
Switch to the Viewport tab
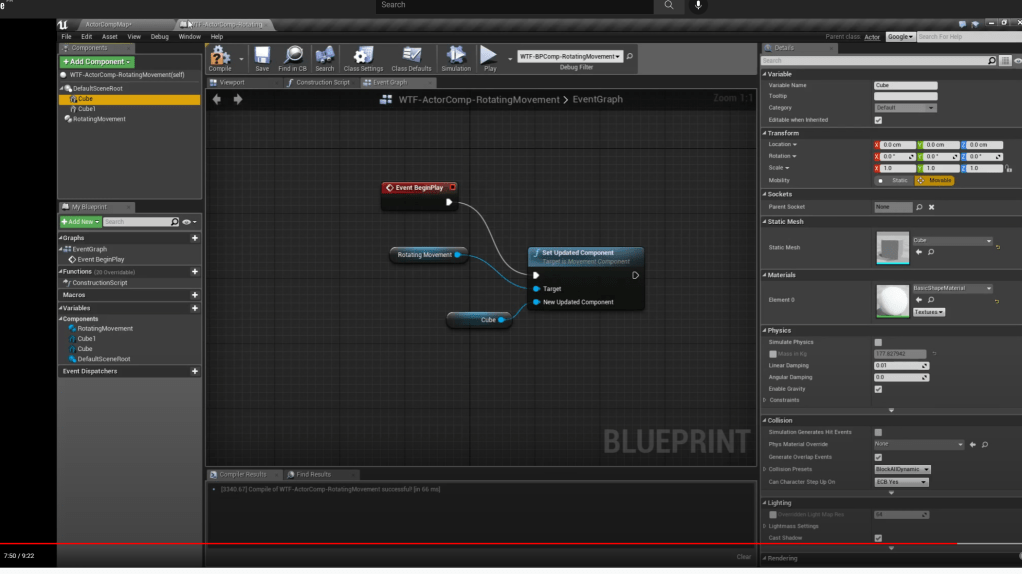[232, 83]
